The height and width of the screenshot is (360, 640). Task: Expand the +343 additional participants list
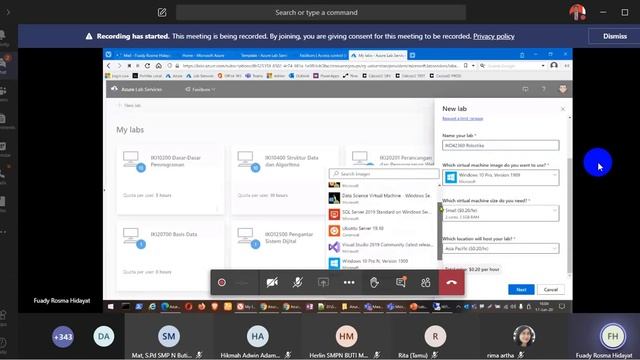click(x=63, y=337)
